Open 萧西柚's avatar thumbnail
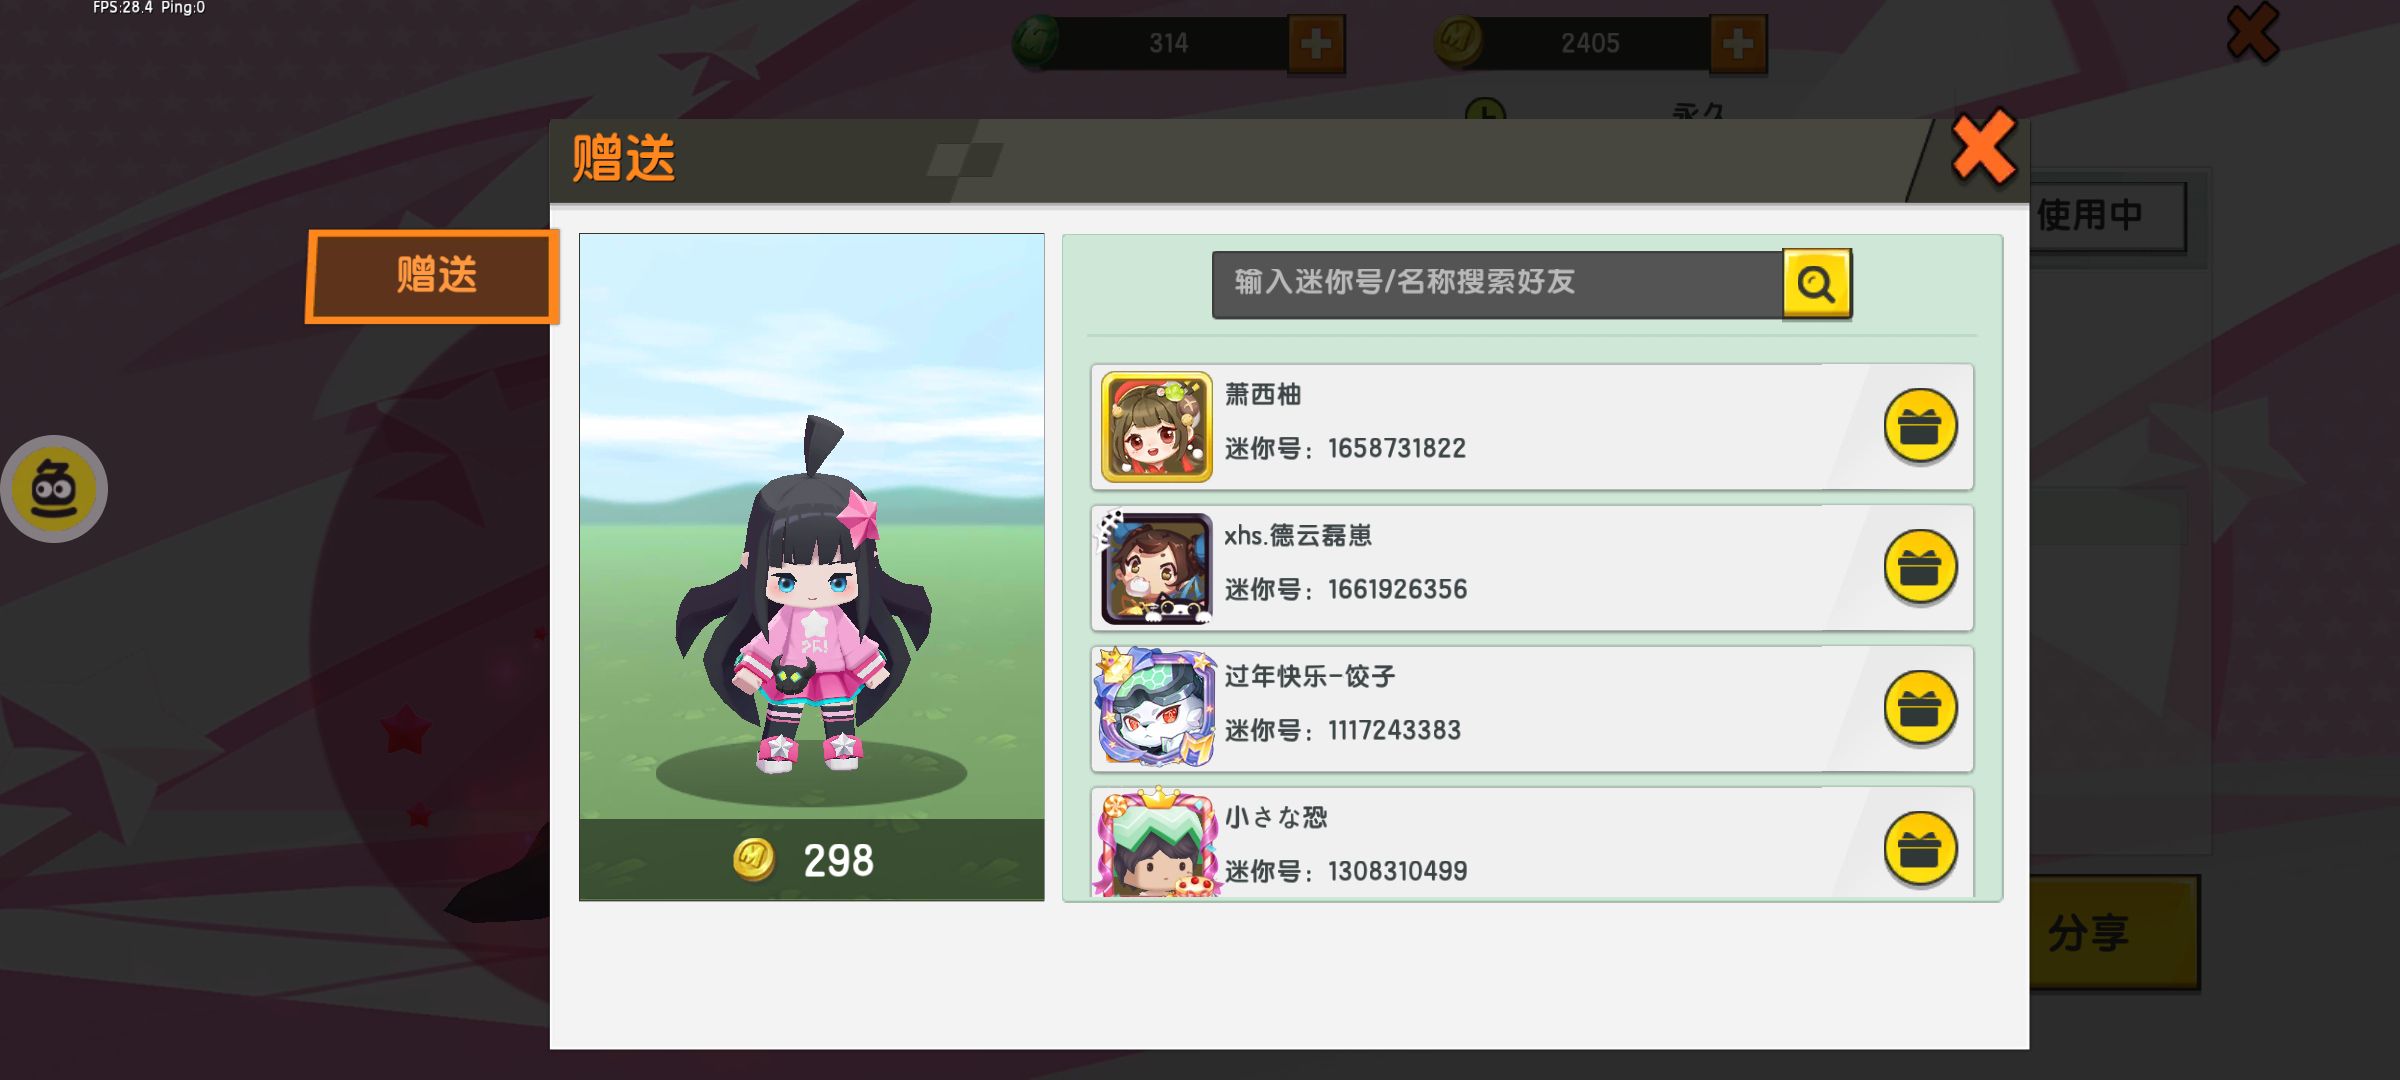2400x1080 pixels. [x=1157, y=427]
